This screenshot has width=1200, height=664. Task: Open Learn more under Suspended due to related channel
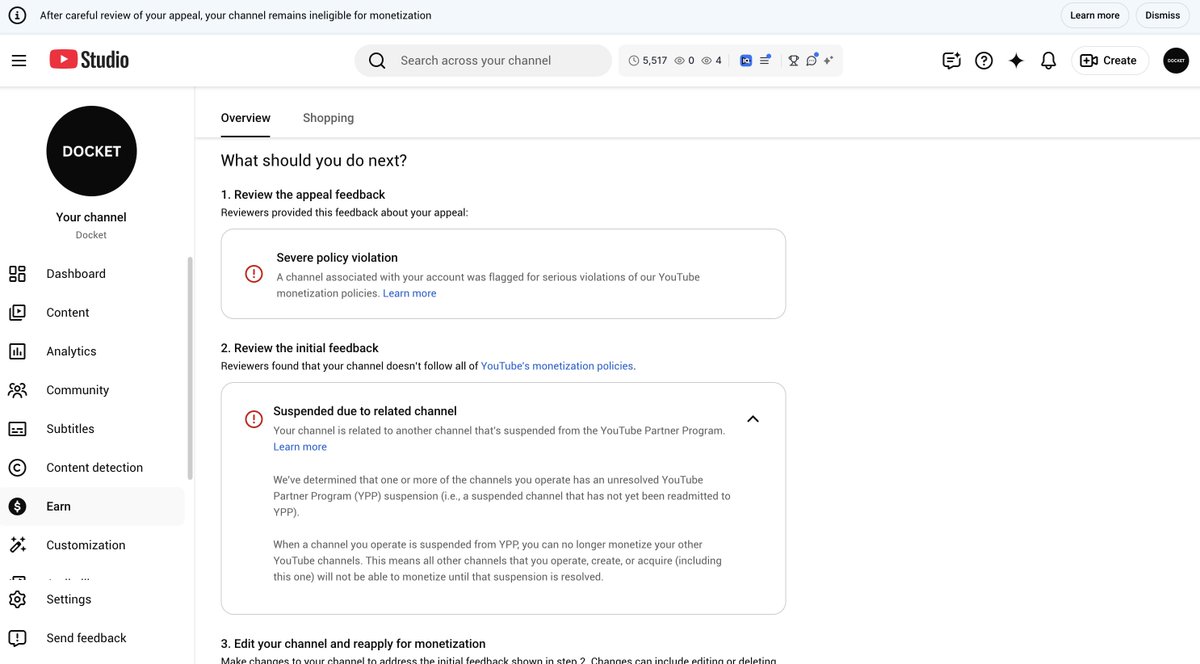[300, 447]
